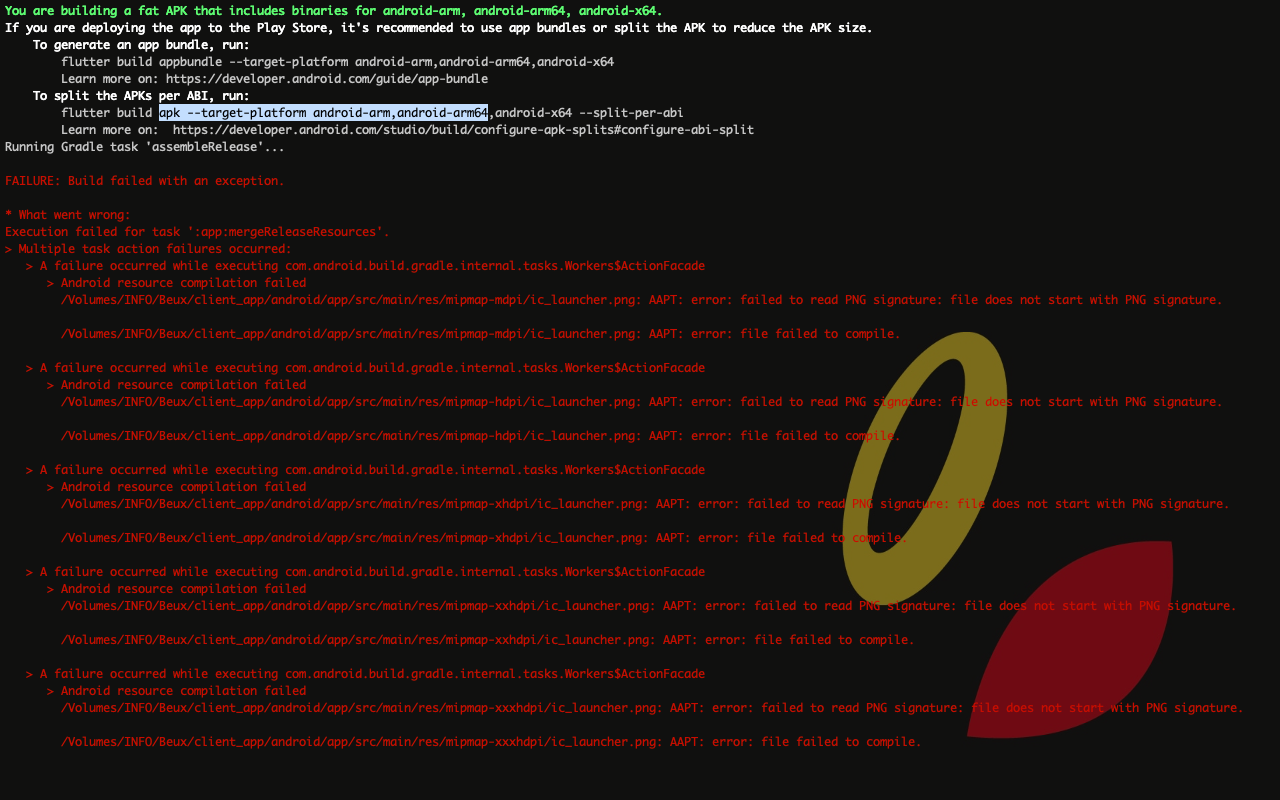Click the mipmap-hdpi ic_launcher.png error path

click(640, 401)
